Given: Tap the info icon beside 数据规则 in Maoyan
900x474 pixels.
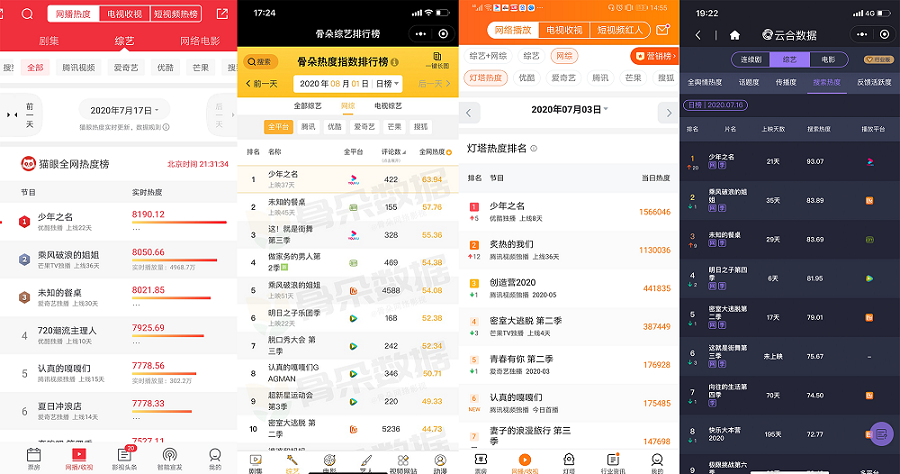Looking at the screenshot, I should click(166, 127).
